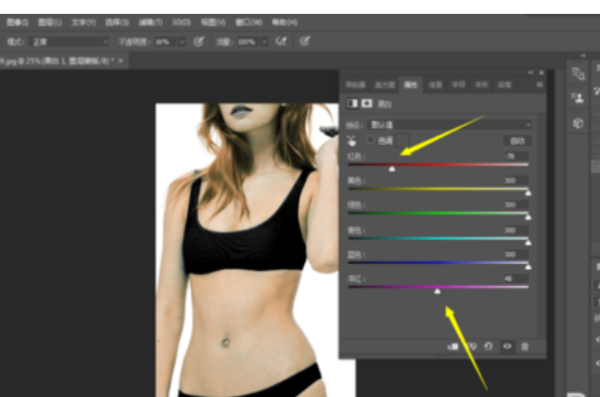Toggle airbrush mode icon next to flow
600x397 pixels.
(281, 41)
